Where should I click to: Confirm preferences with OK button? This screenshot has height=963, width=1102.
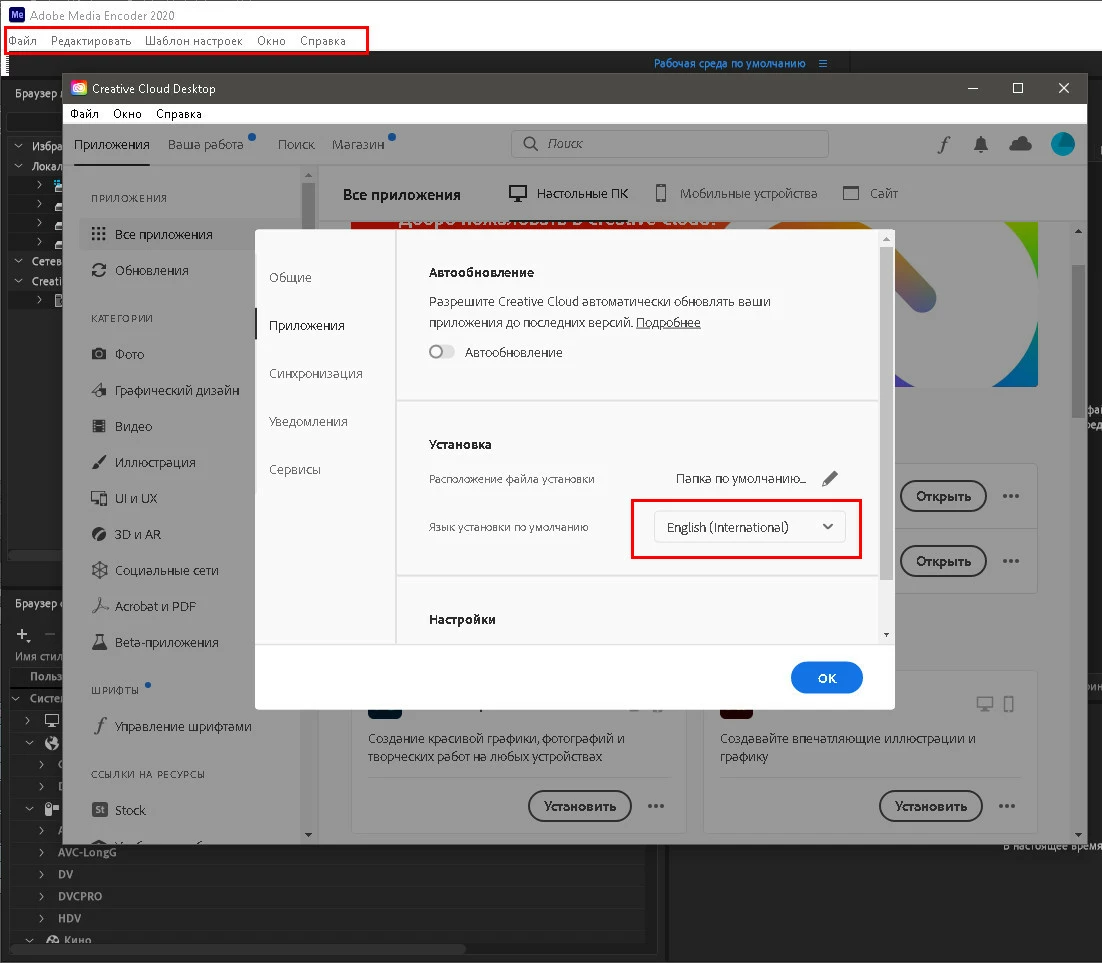click(x=826, y=678)
